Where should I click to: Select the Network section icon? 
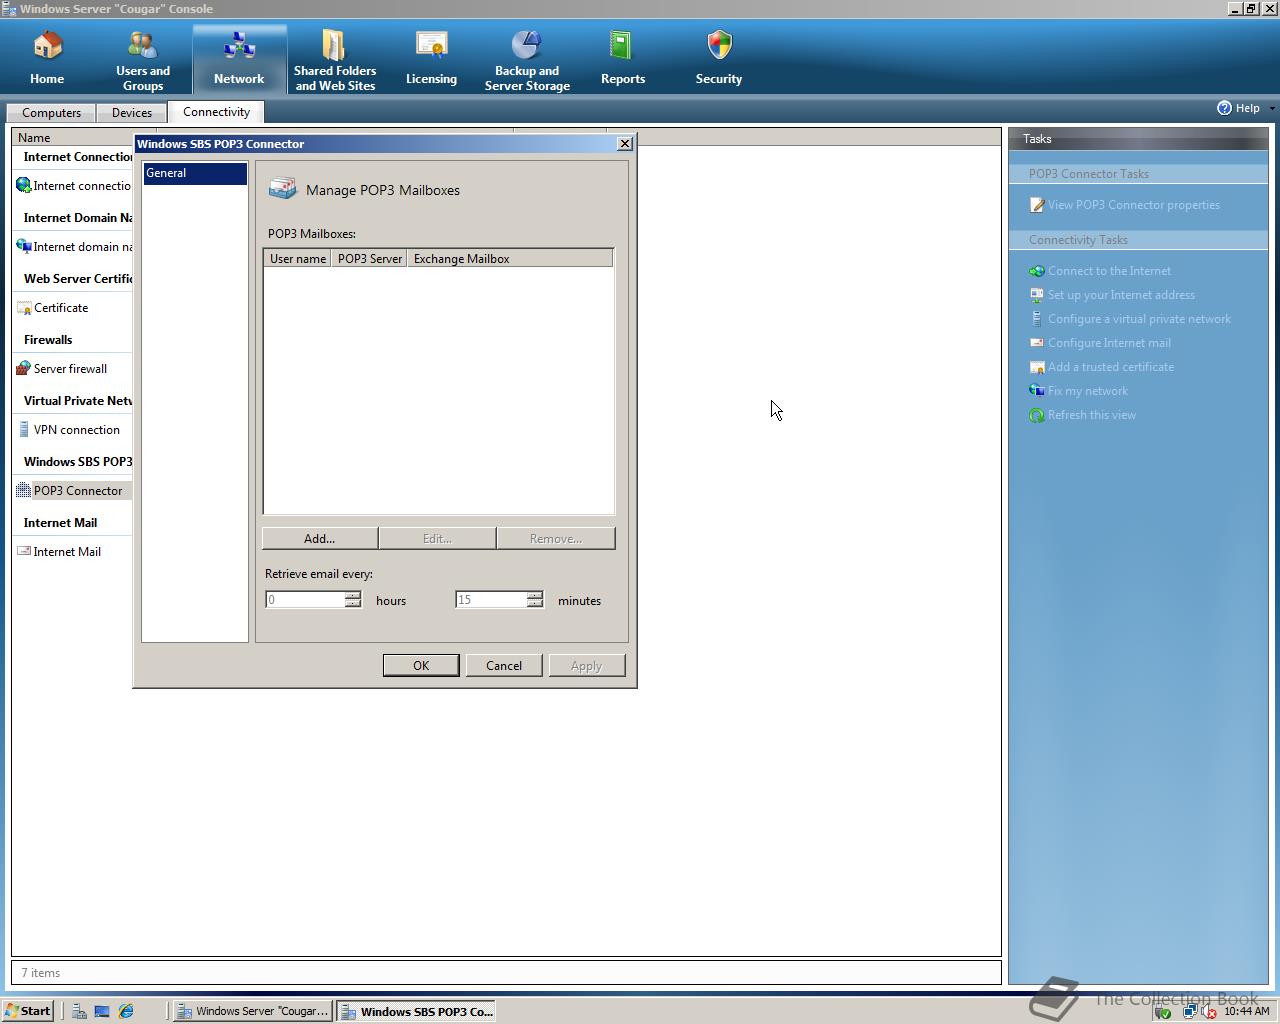pos(239,45)
